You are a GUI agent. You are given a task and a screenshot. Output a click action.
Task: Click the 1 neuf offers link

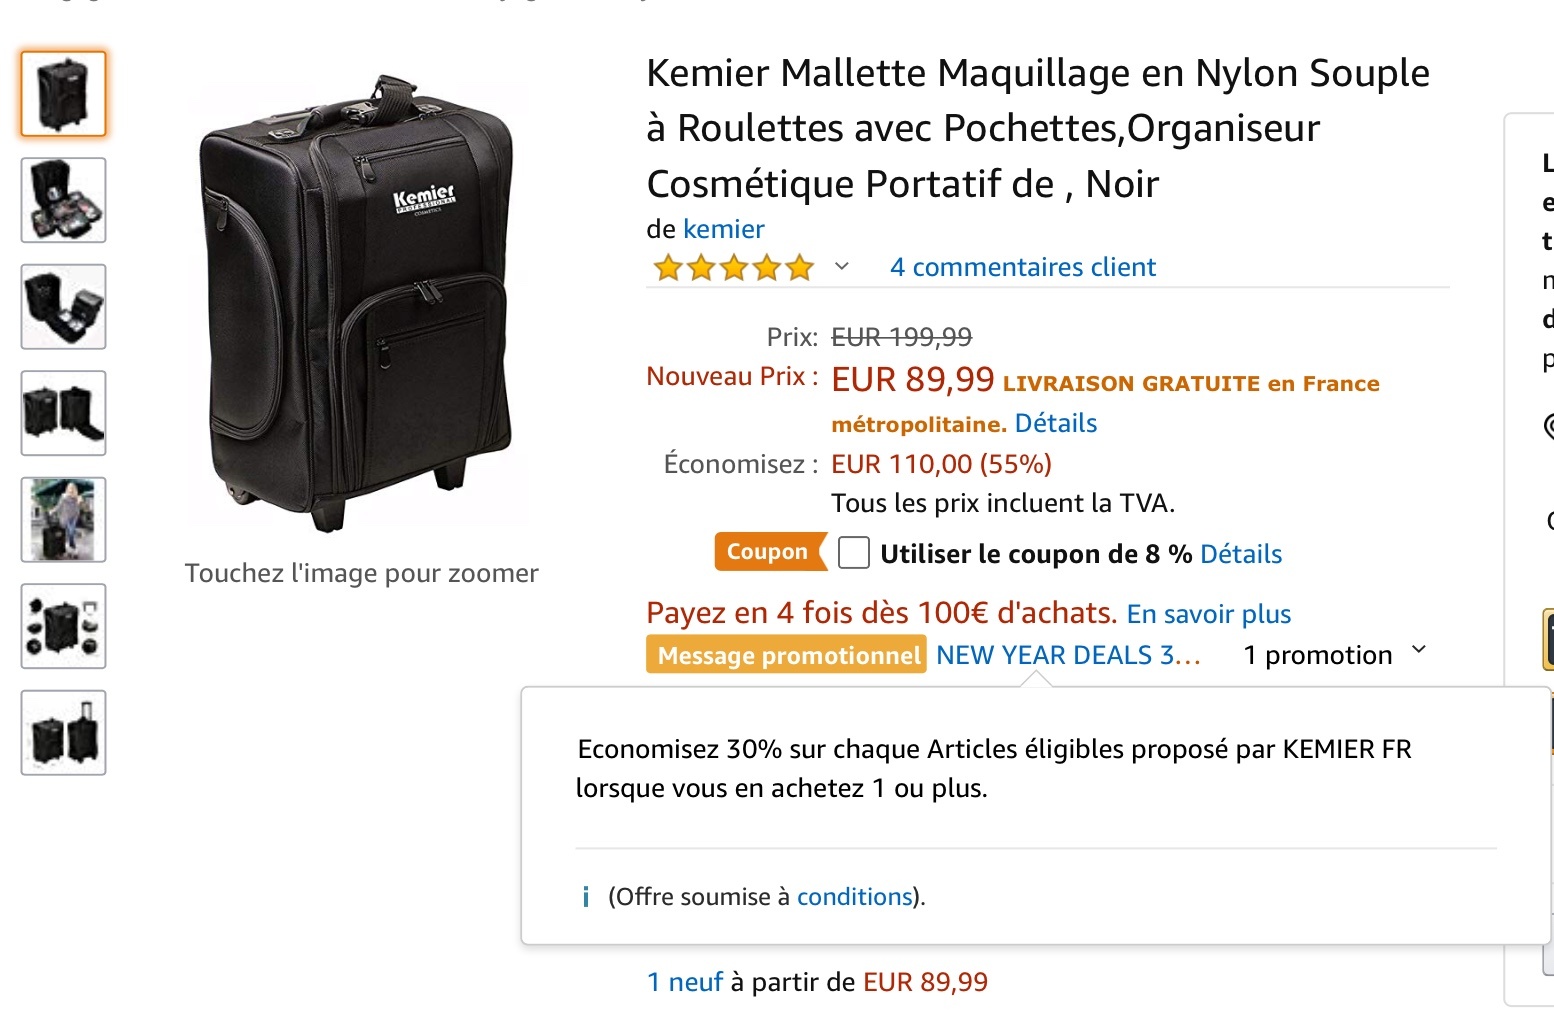[685, 982]
